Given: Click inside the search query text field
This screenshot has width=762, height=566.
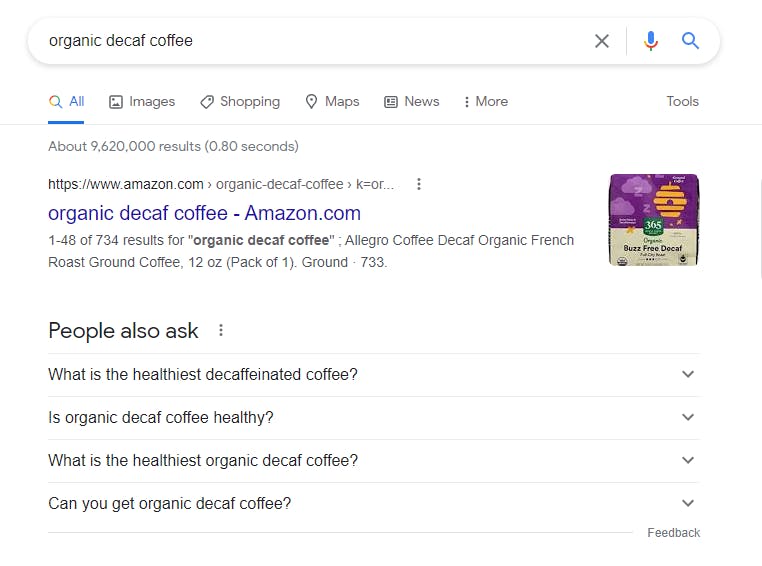Looking at the screenshot, I should pyautogui.click(x=316, y=41).
